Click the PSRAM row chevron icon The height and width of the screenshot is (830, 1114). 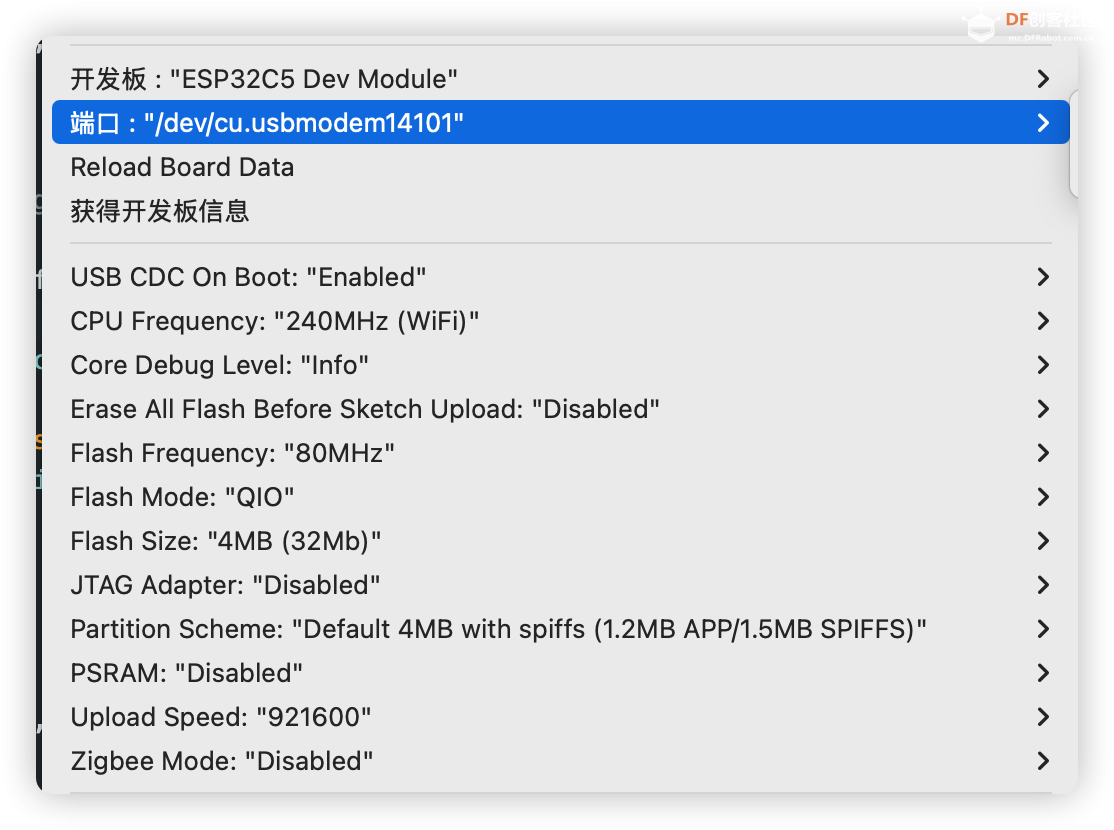[1043, 673]
